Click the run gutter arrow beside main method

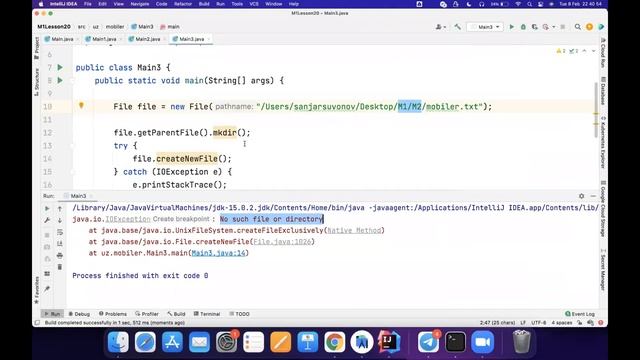point(60,80)
